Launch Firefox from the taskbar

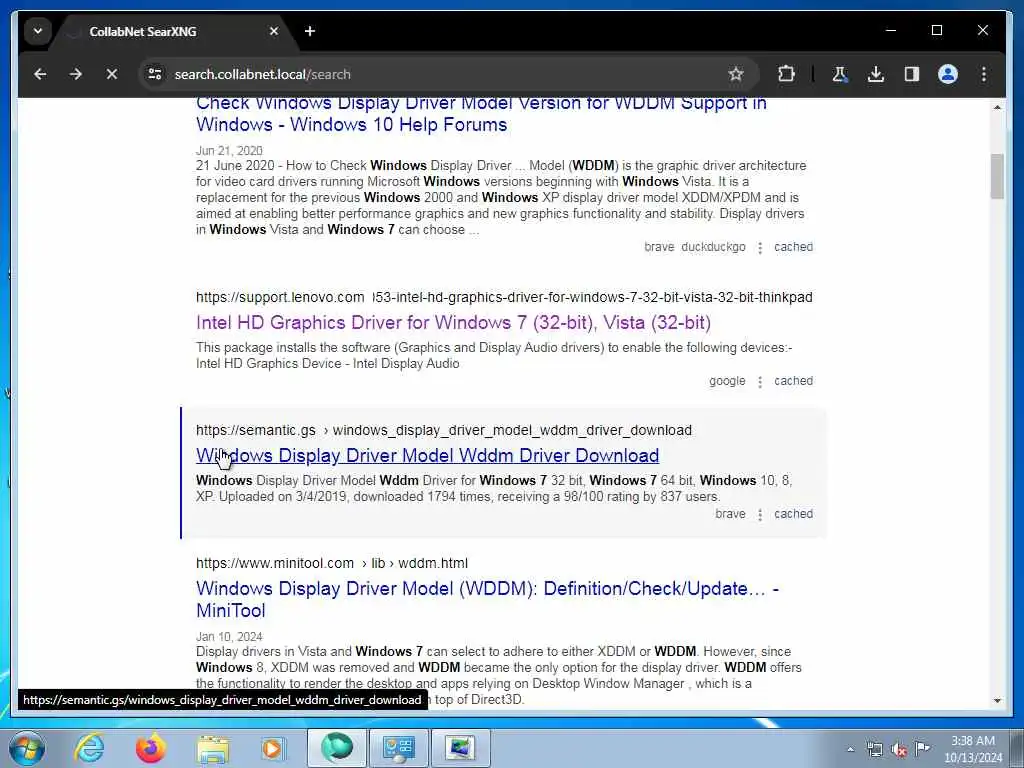coord(150,748)
